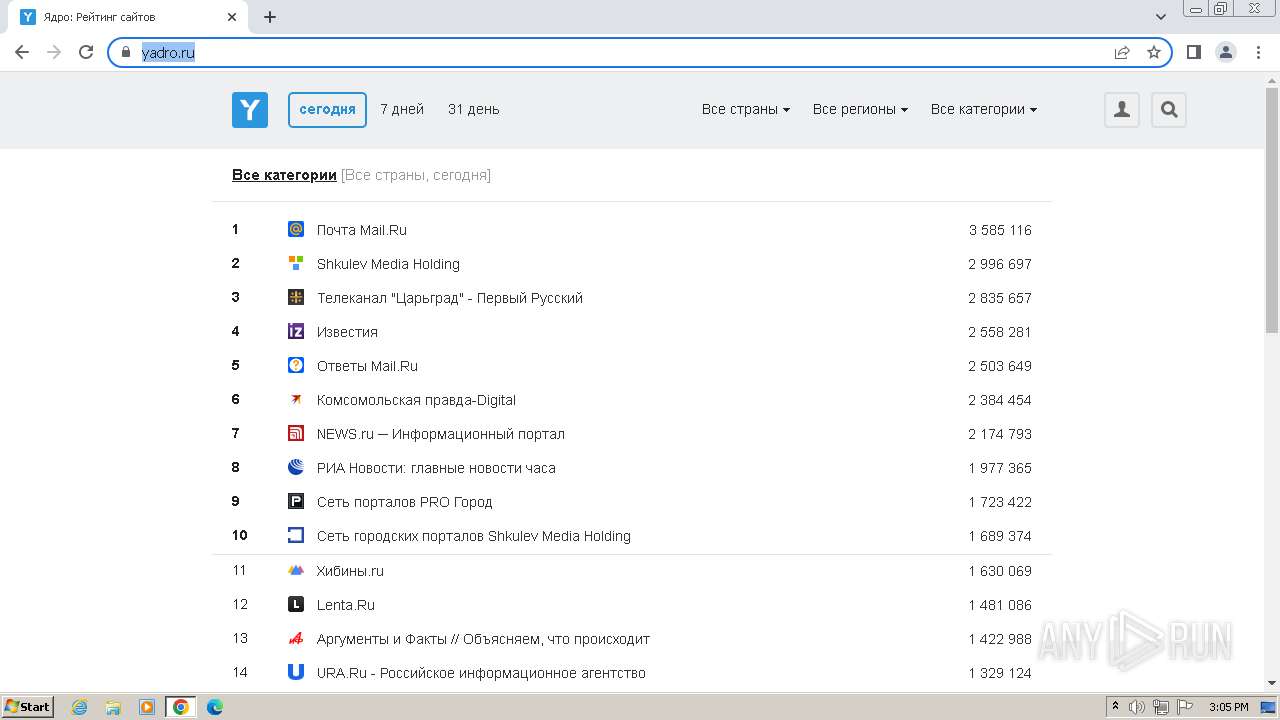Click the Ответы Mail.Ru favicon
Viewport: 1280px width, 720px height.
(296, 365)
